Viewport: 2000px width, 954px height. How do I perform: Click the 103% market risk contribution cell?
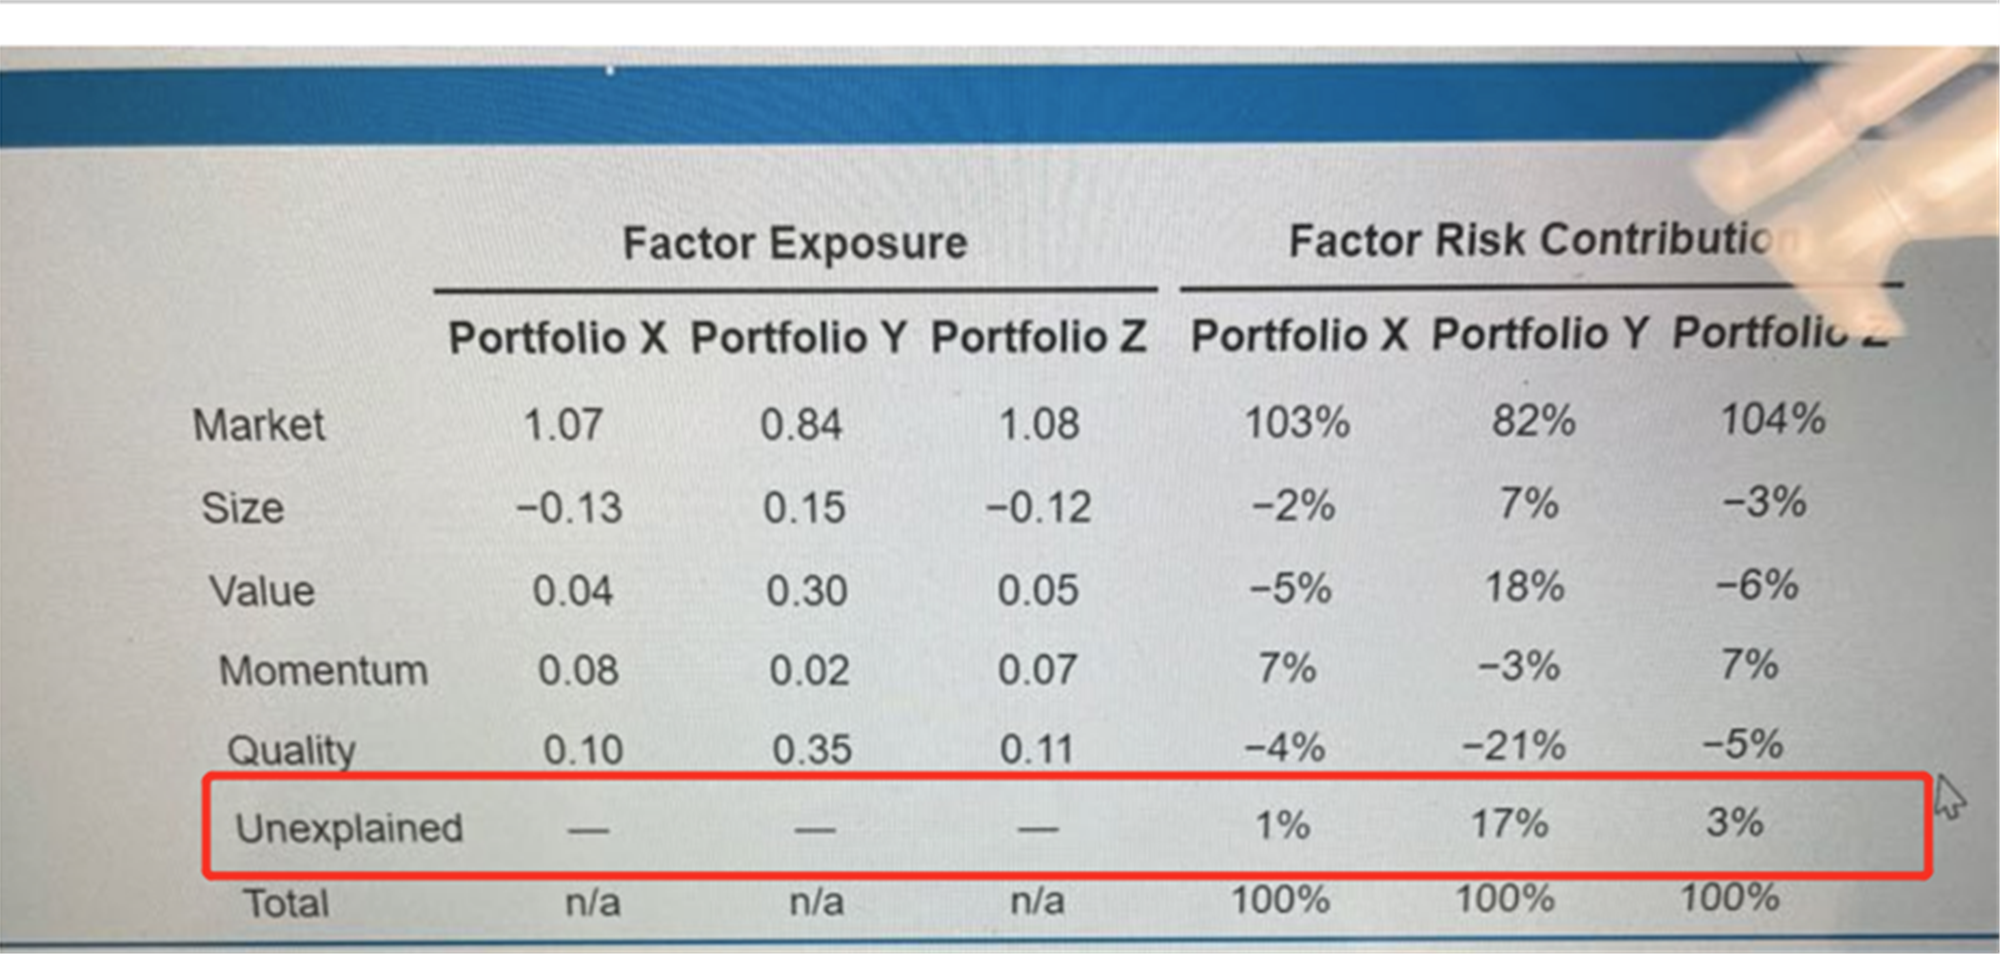pyautogui.click(x=1297, y=423)
